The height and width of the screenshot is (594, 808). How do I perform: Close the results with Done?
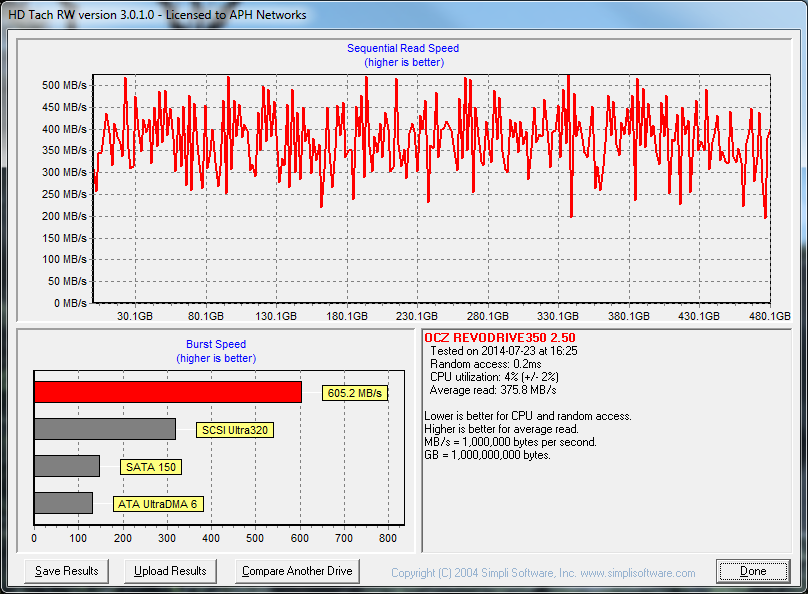(753, 571)
